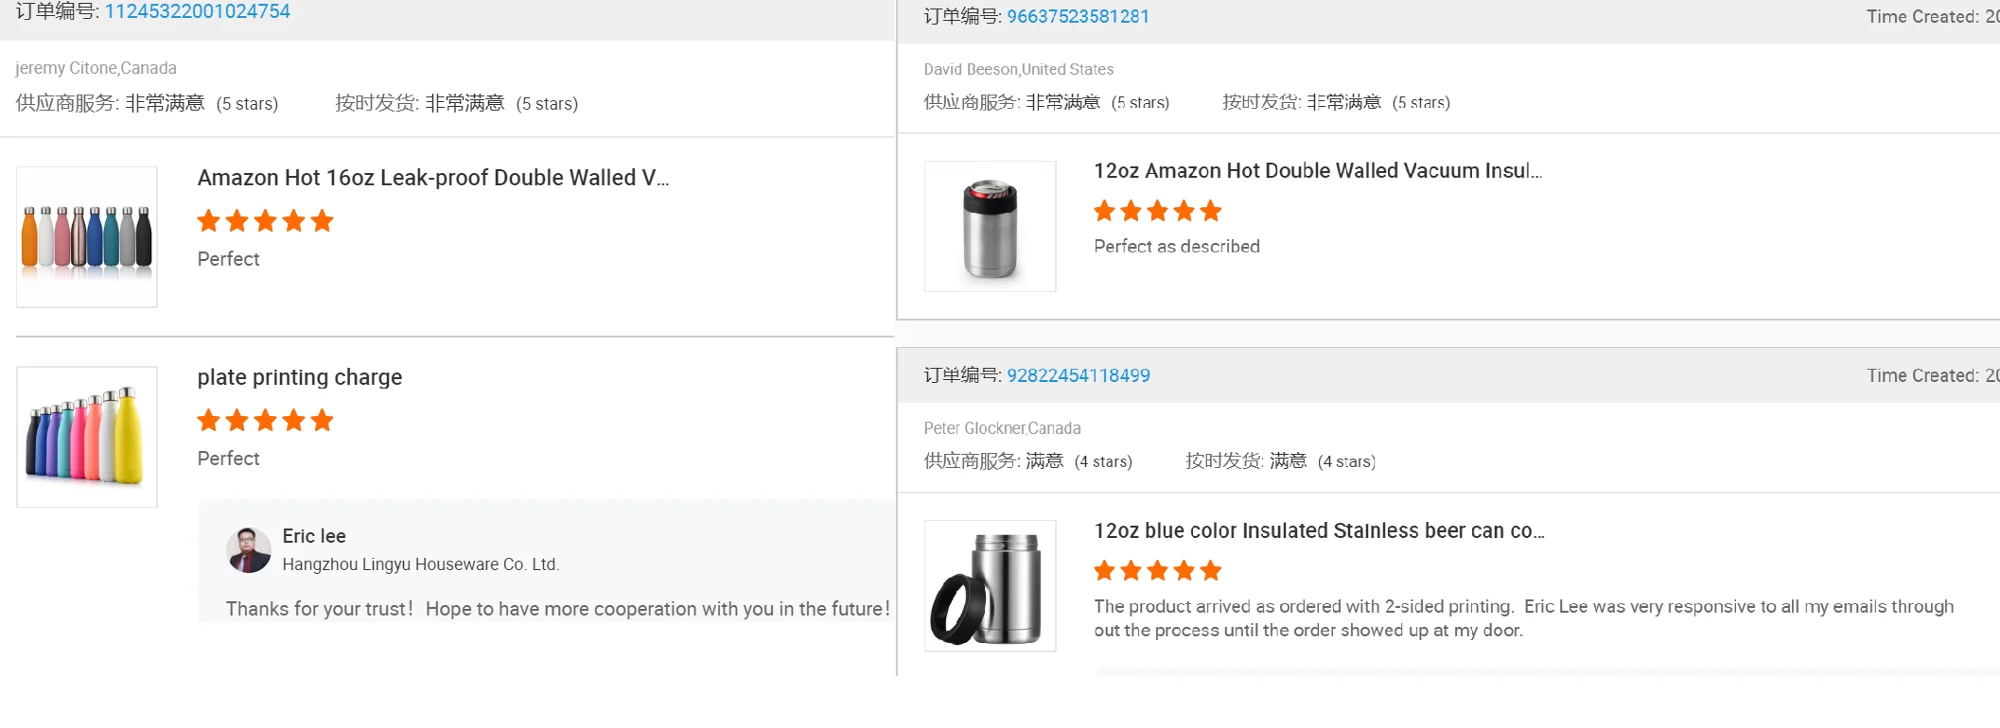Open the 12oz blue color Insulated Stainless title
The image size is (2000, 728).
1318,531
